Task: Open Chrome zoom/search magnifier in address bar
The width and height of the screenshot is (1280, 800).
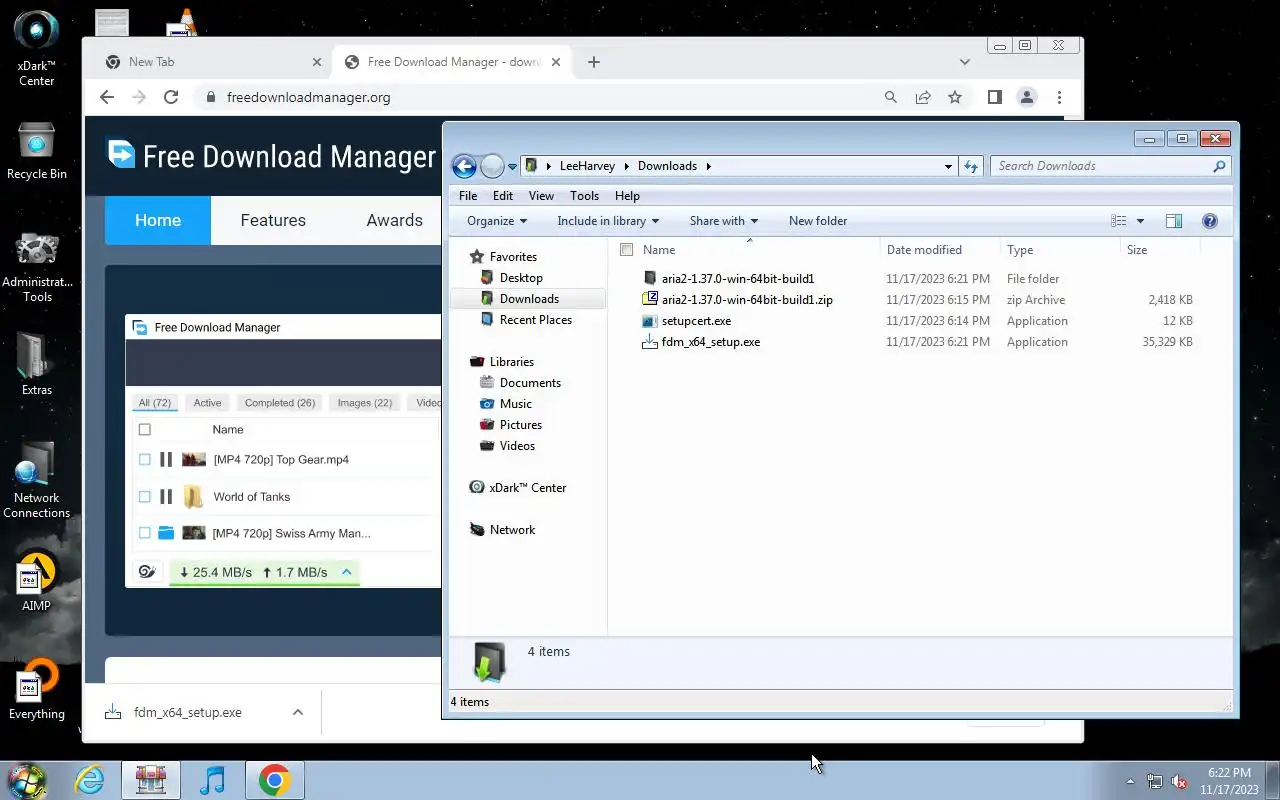Action: point(891,97)
